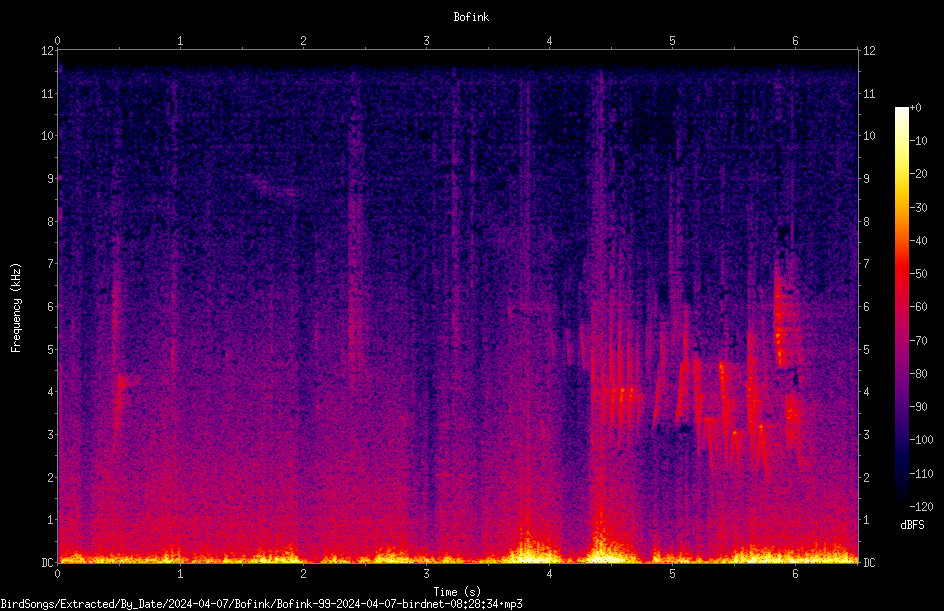Click the 10 kHz label on right axis

coord(869,135)
